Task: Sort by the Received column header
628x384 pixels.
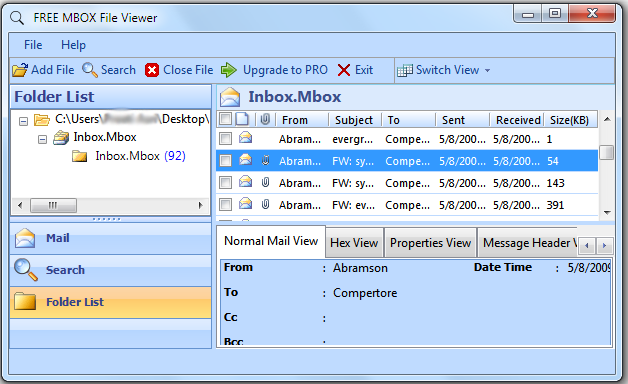Action: [x=518, y=120]
